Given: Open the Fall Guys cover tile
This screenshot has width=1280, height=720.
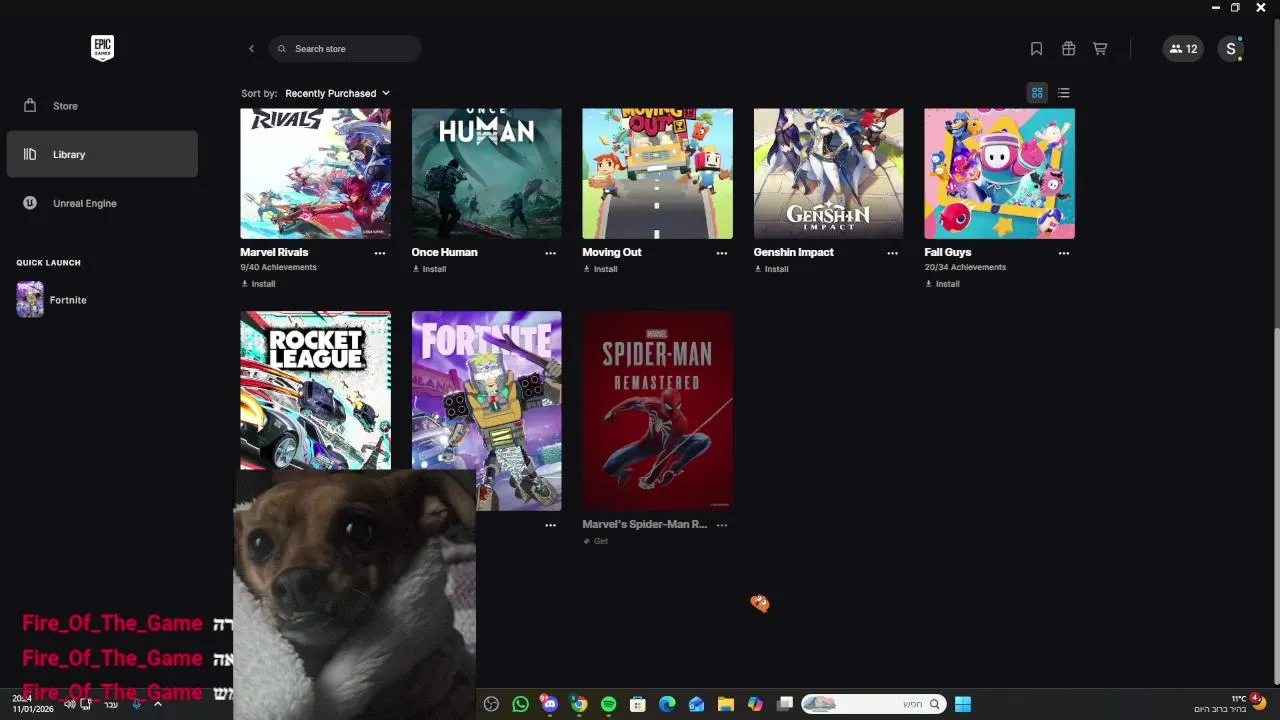Looking at the screenshot, I should coord(999,173).
